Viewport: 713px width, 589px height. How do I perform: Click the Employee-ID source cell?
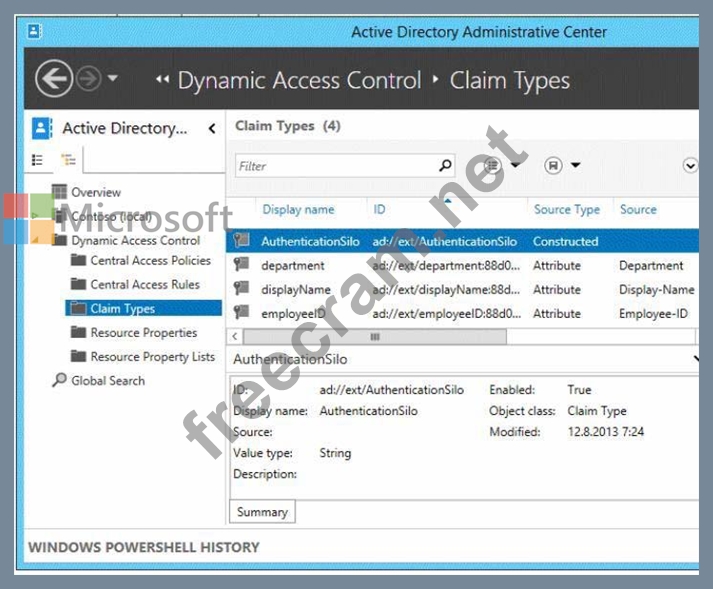[653, 313]
